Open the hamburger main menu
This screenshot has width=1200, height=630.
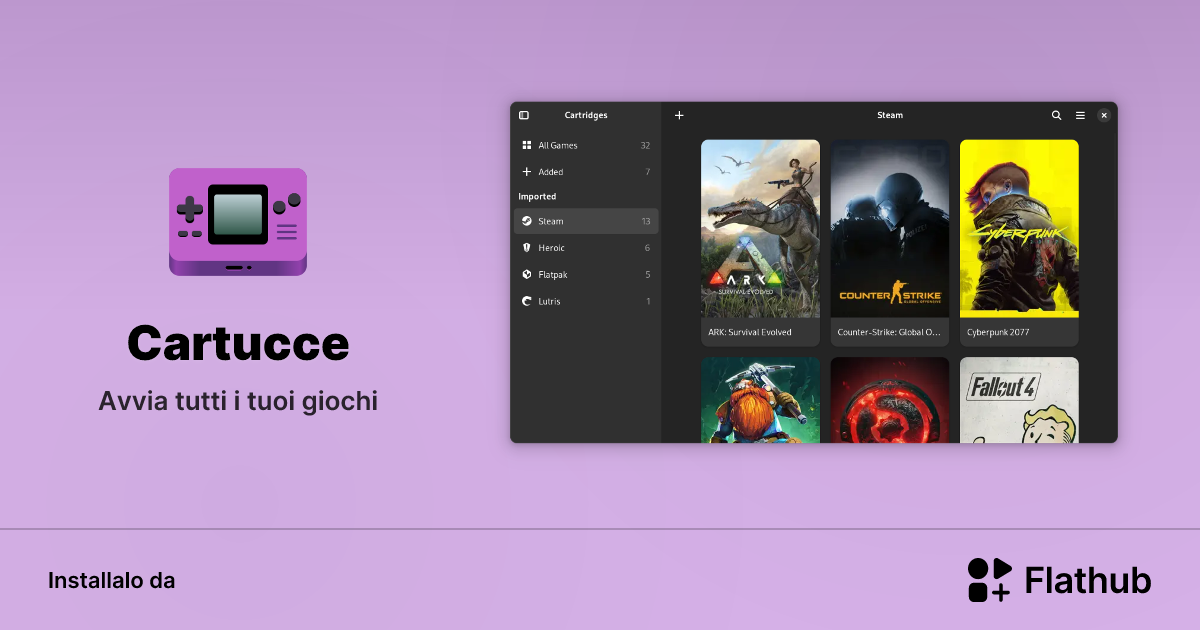[1080, 115]
